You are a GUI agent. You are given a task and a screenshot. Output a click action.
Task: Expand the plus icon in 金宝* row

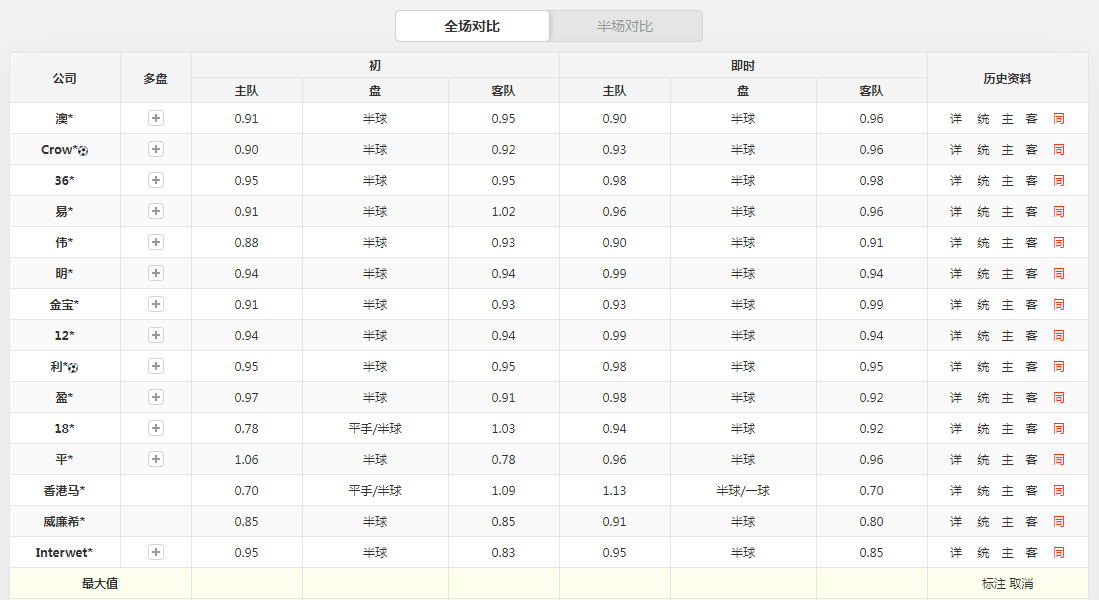pos(156,304)
